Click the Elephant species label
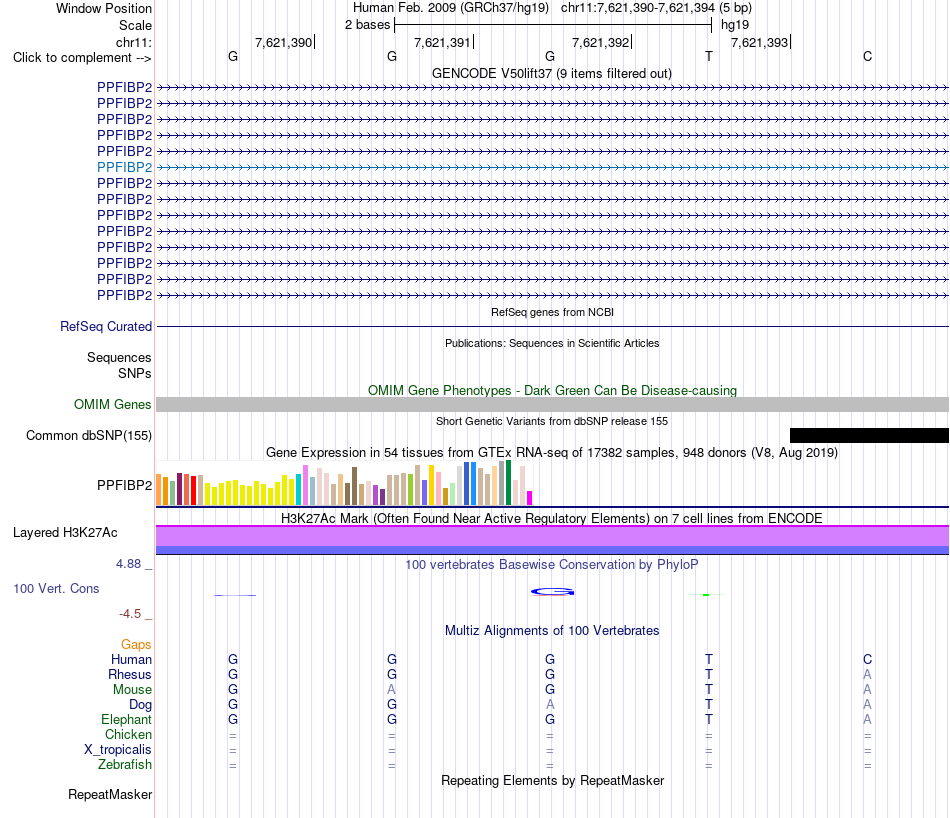Image resolution: width=950 pixels, height=818 pixels. point(126,719)
